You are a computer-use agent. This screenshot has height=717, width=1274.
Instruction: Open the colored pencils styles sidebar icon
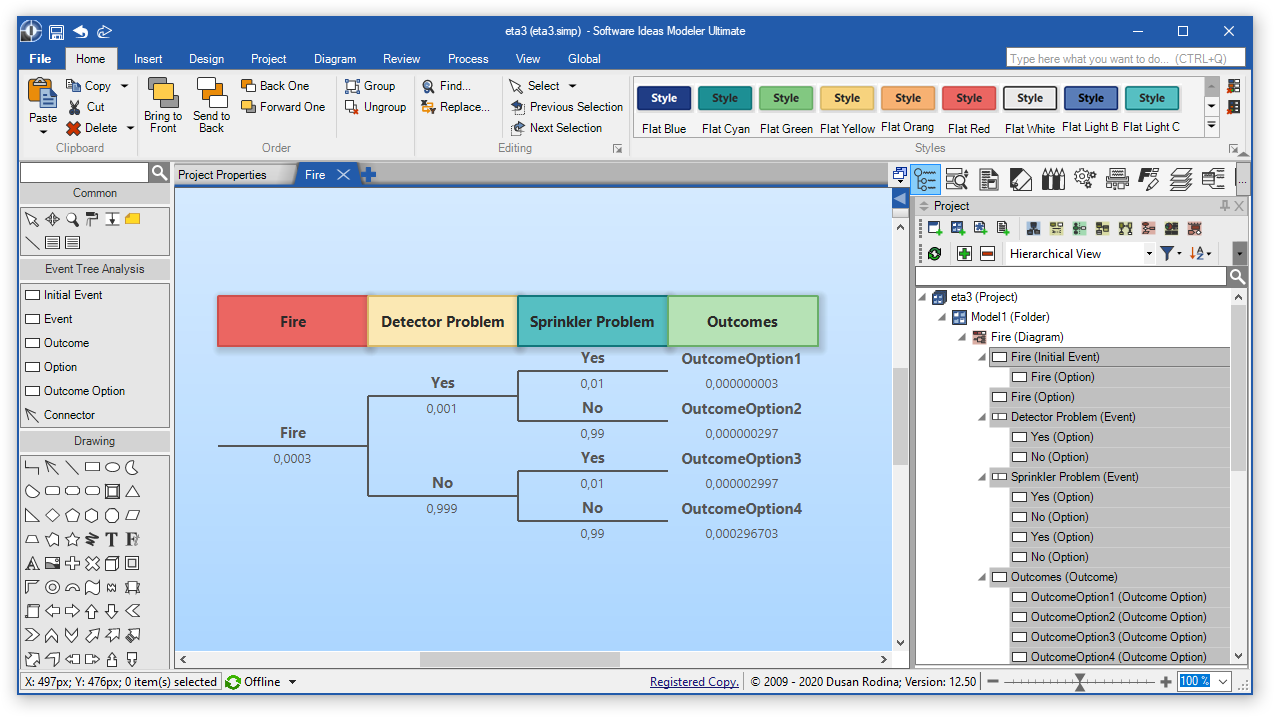click(x=1053, y=179)
